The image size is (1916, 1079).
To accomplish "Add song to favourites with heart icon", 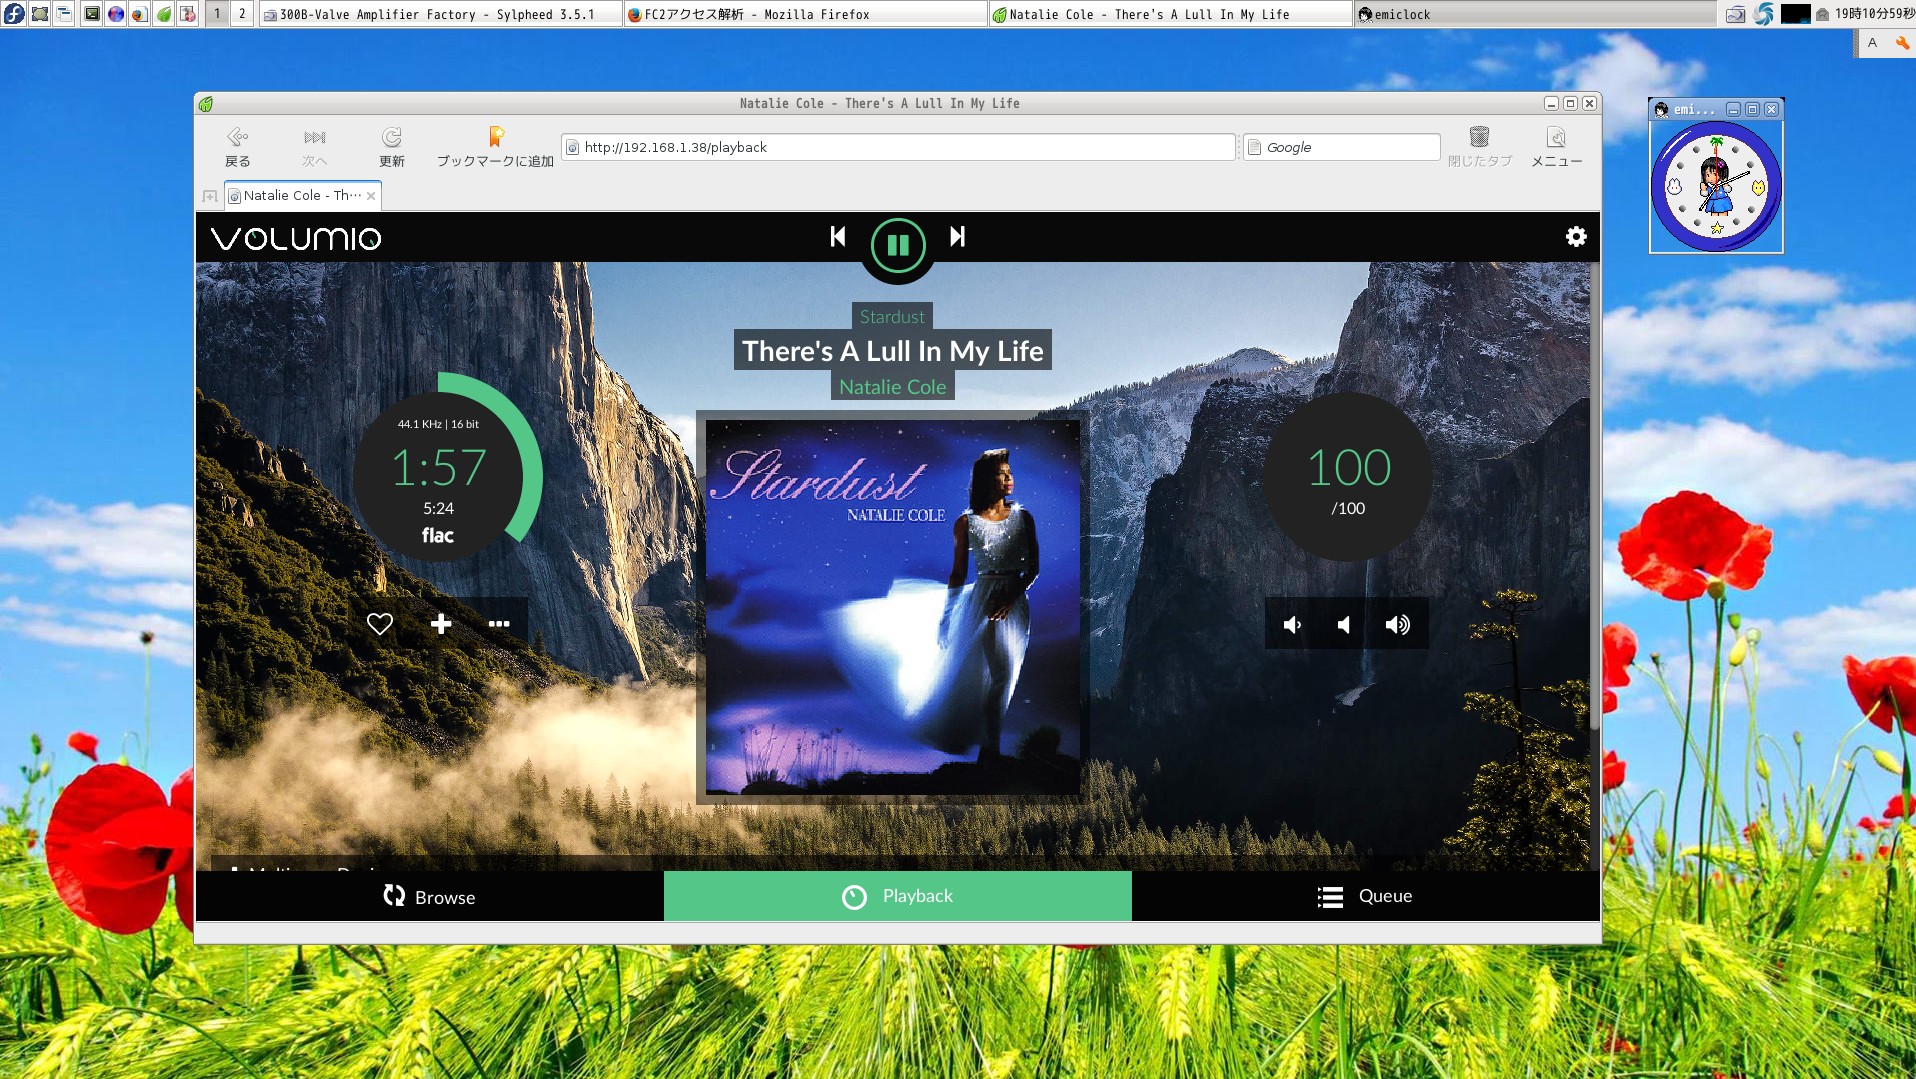I will (380, 624).
